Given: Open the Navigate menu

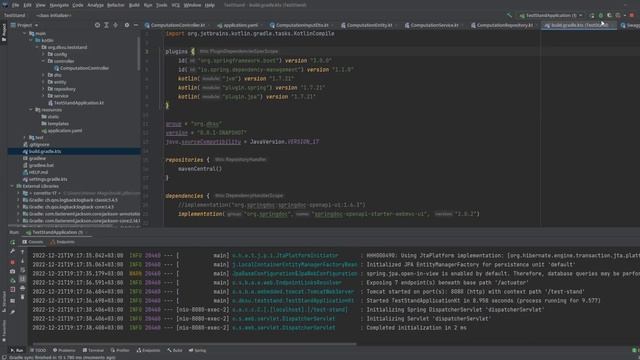Looking at the screenshot, I should coord(59,5).
